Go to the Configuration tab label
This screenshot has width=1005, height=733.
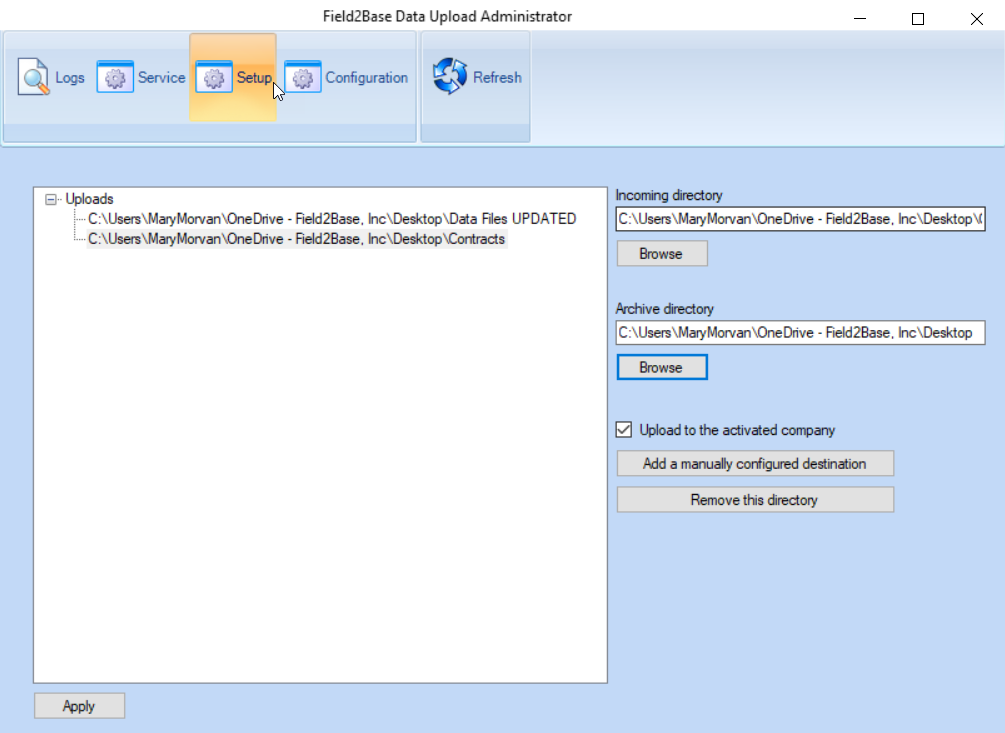[367, 78]
